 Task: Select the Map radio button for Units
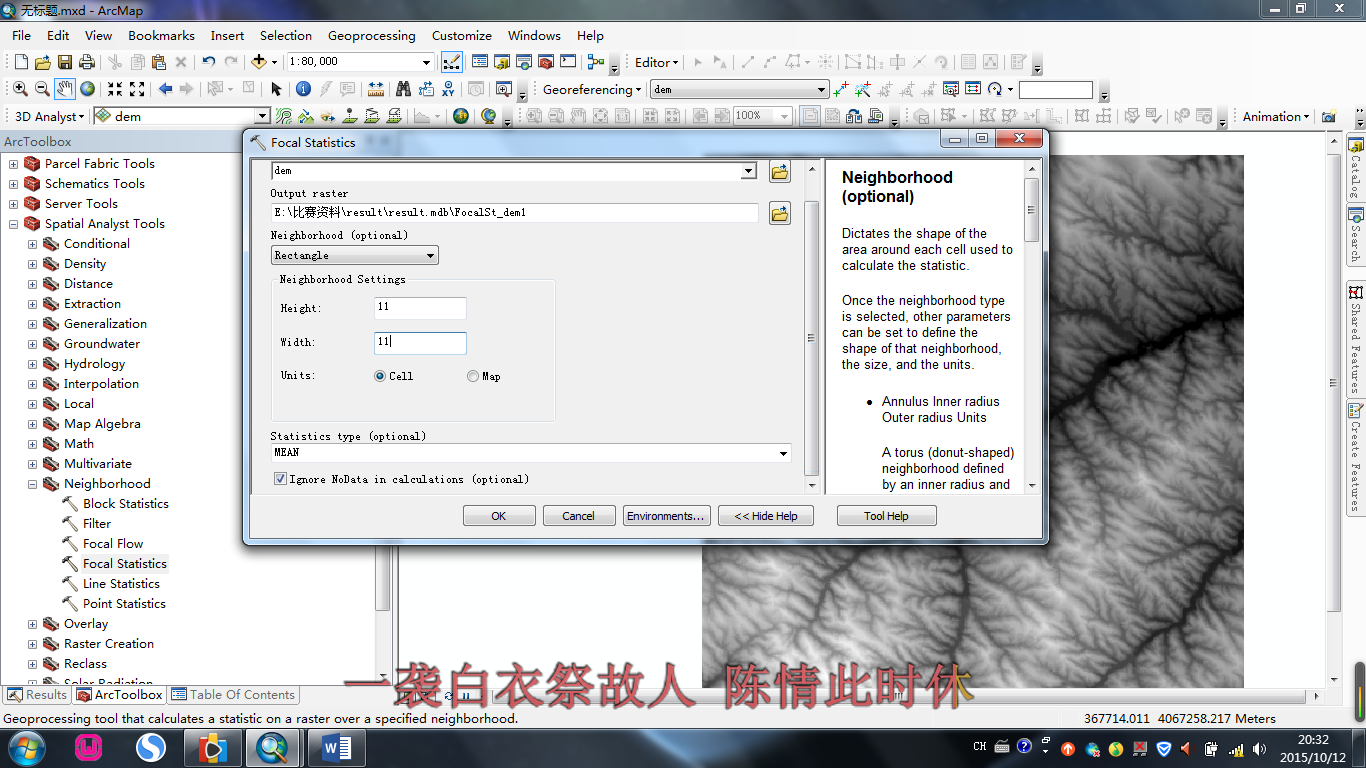click(x=471, y=375)
